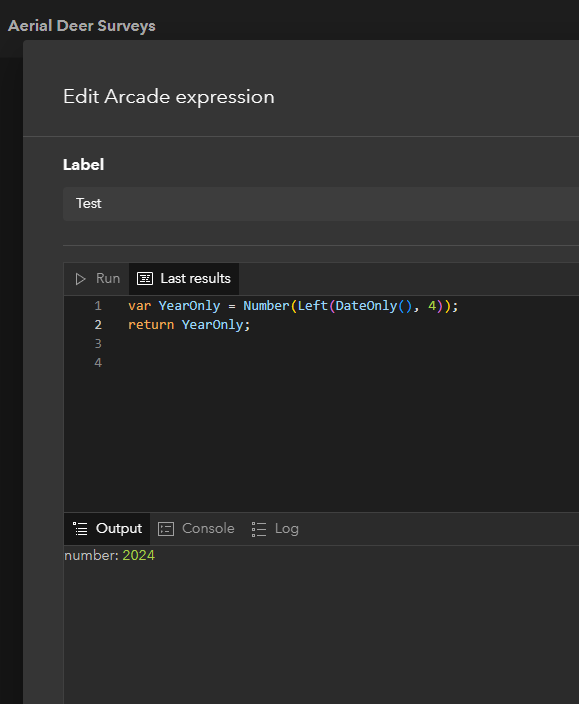Click line number 3 in editor gutter
The width and height of the screenshot is (579, 704).
click(98, 344)
